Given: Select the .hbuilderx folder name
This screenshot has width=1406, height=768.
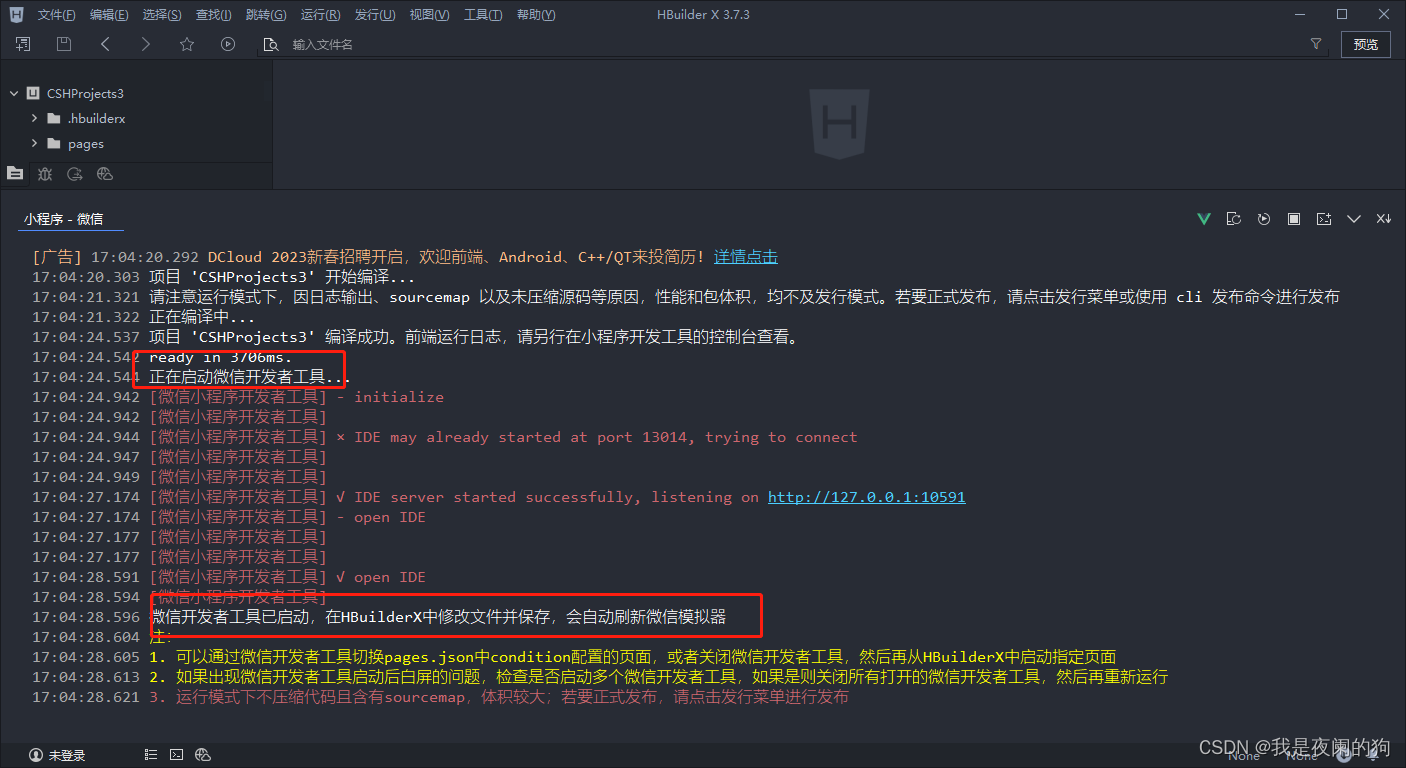Looking at the screenshot, I should coord(97,118).
